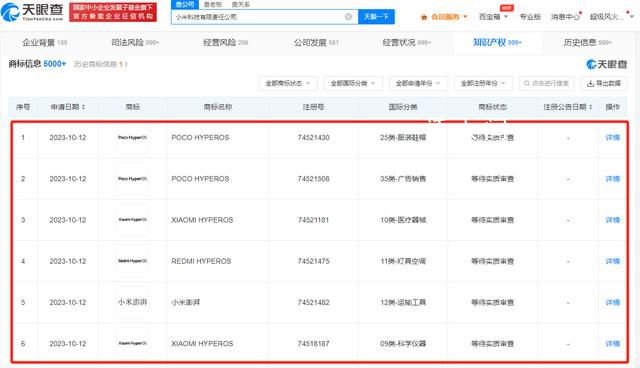Click 小米澎湃 trademark name text
640x368 pixels.
(x=185, y=302)
